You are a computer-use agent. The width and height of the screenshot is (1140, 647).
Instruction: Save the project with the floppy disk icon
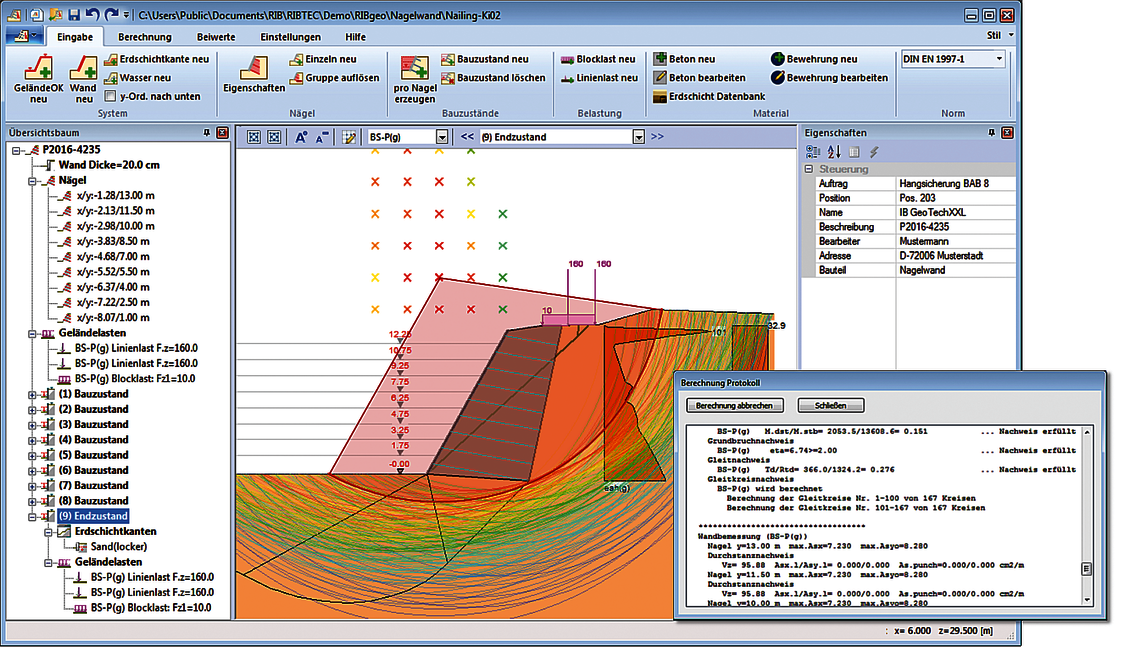(x=73, y=15)
